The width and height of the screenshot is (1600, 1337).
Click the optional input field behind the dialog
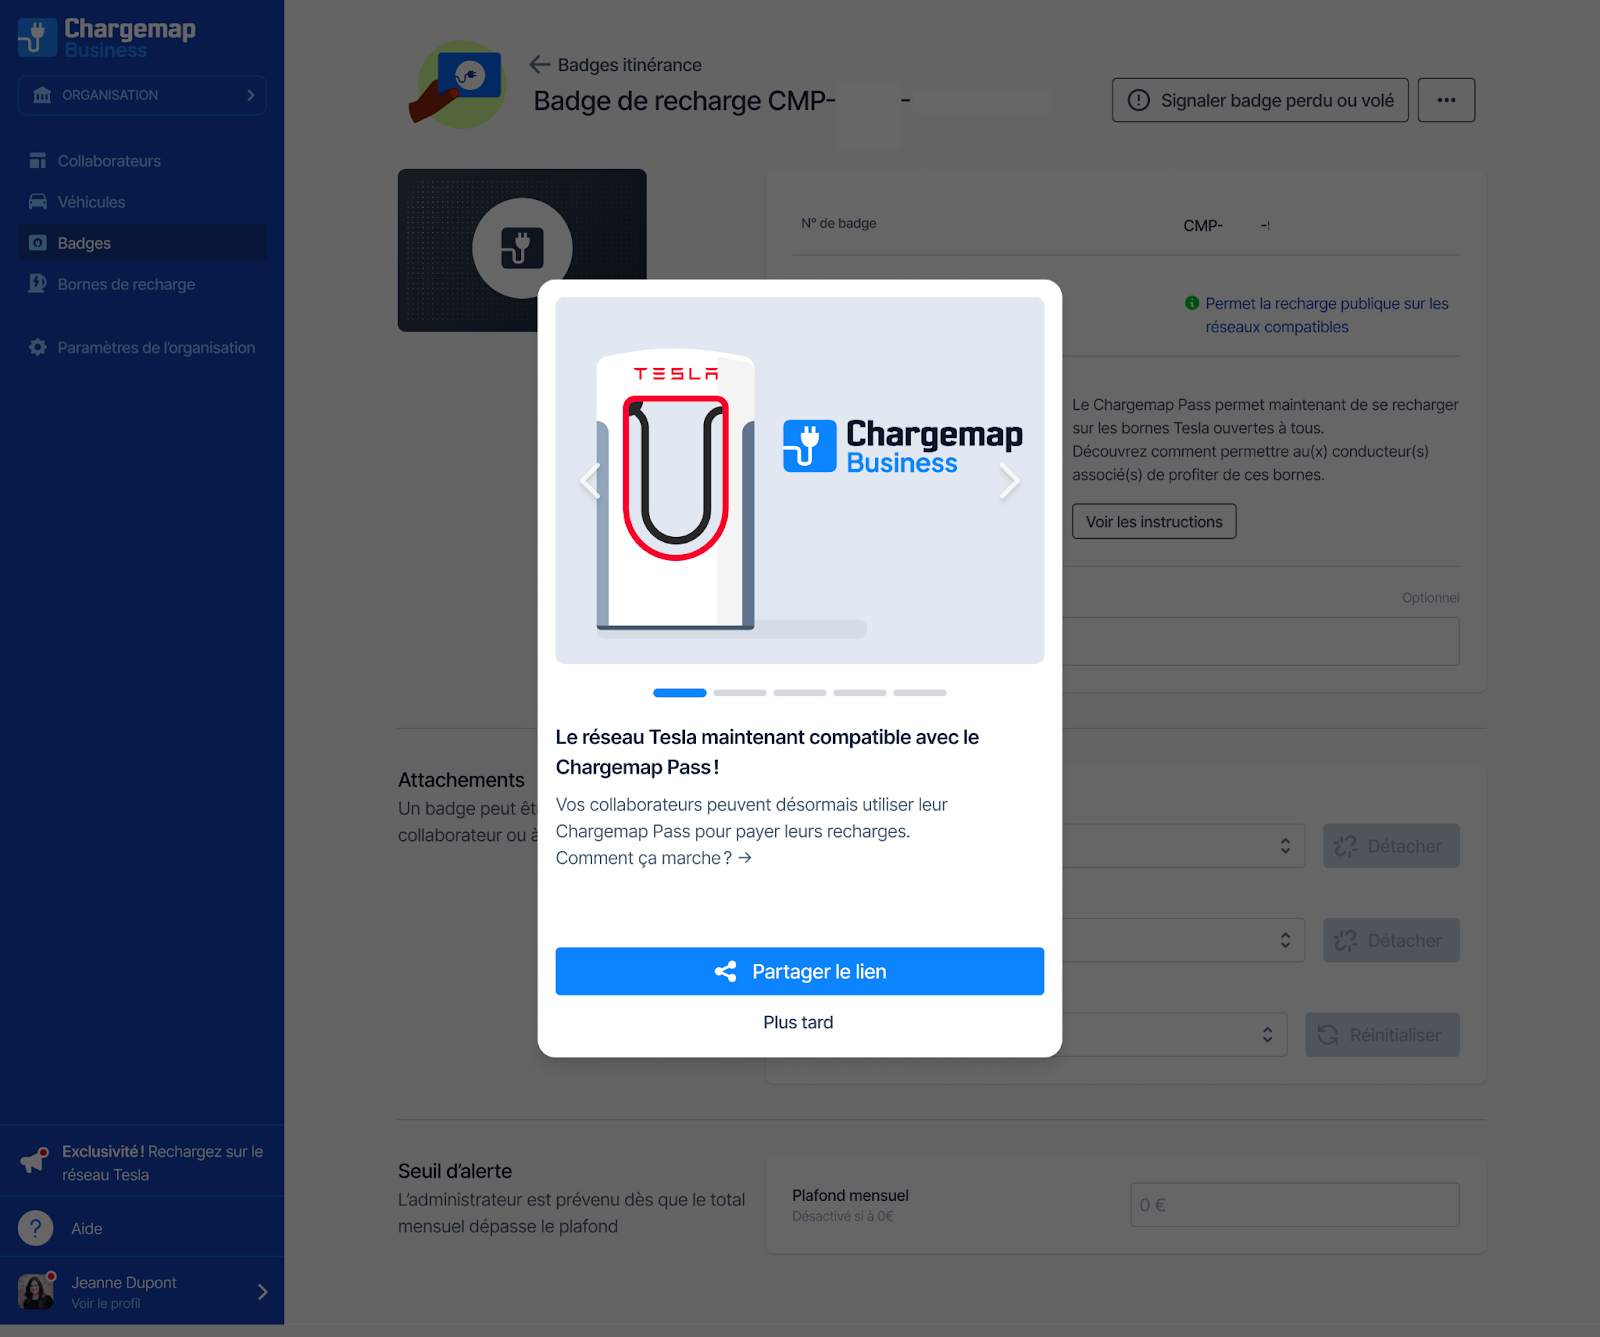point(1260,641)
